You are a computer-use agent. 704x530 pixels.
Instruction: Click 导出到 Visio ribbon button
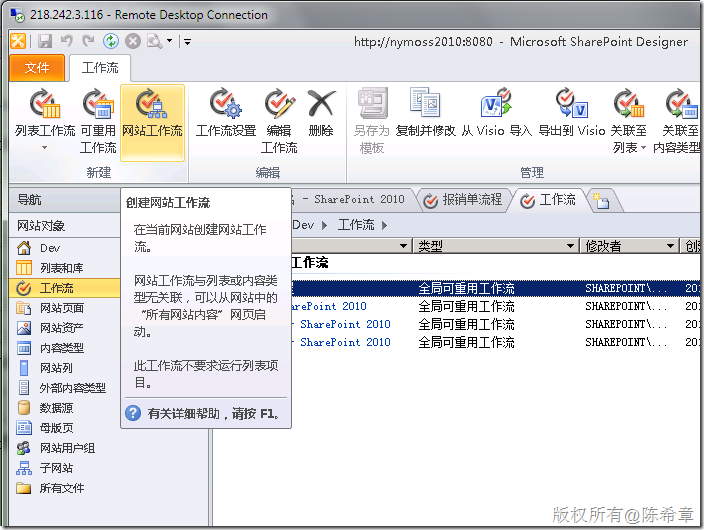pyautogui.click(x=572, y=113)
